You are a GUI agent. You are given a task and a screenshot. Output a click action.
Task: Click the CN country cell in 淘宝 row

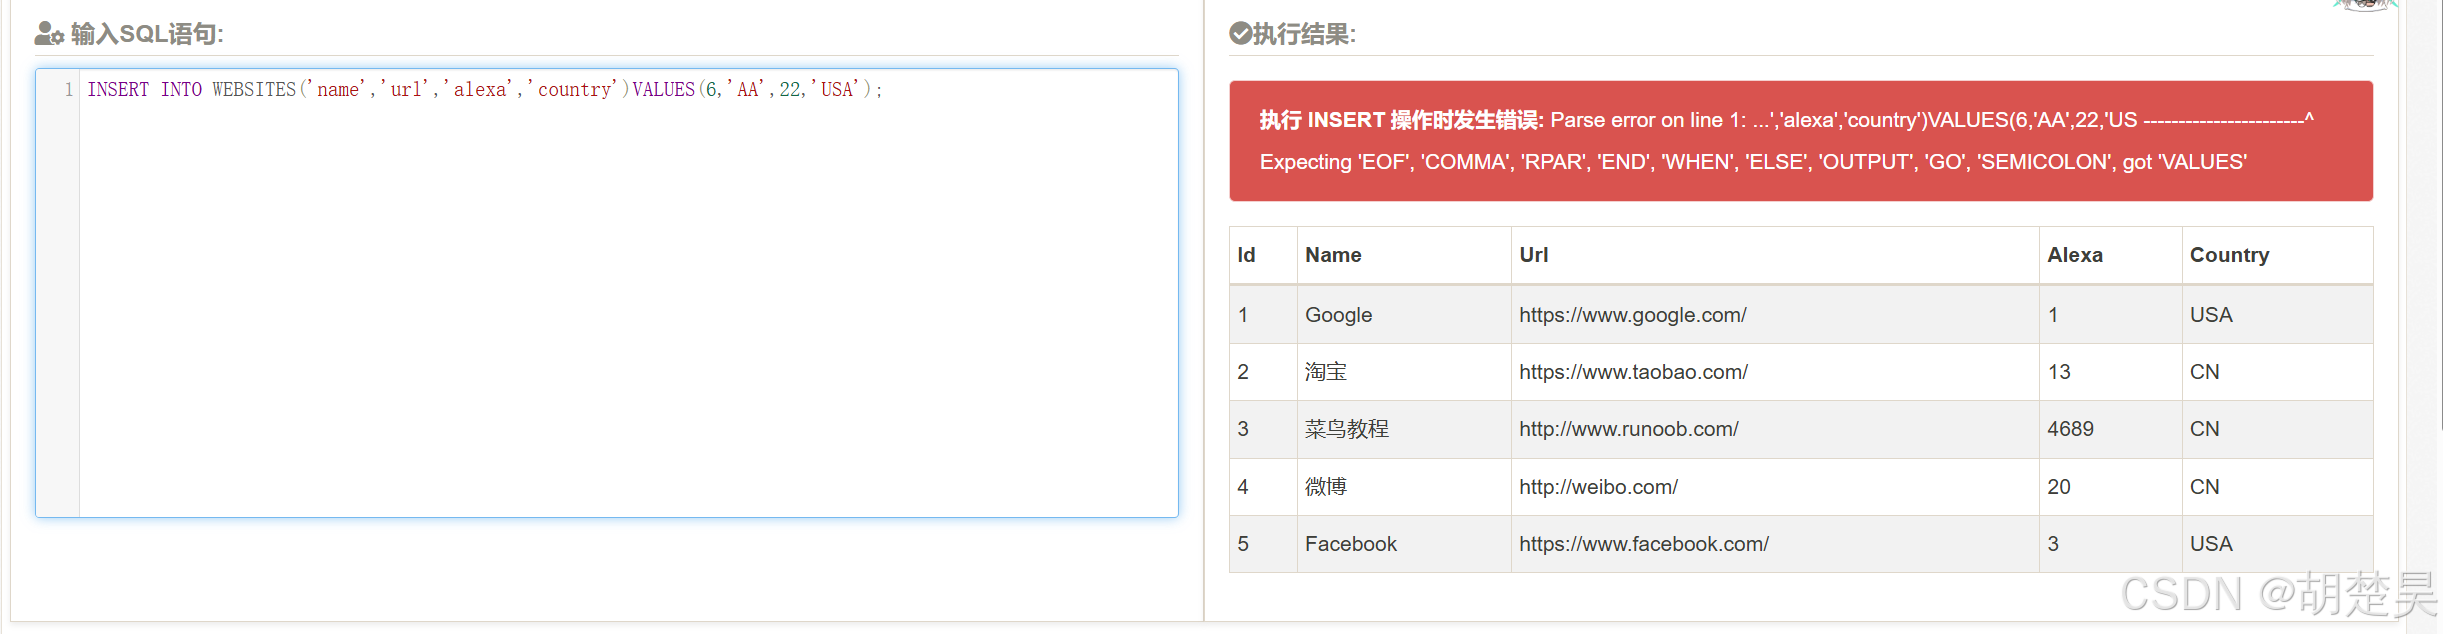(2277, 372)
